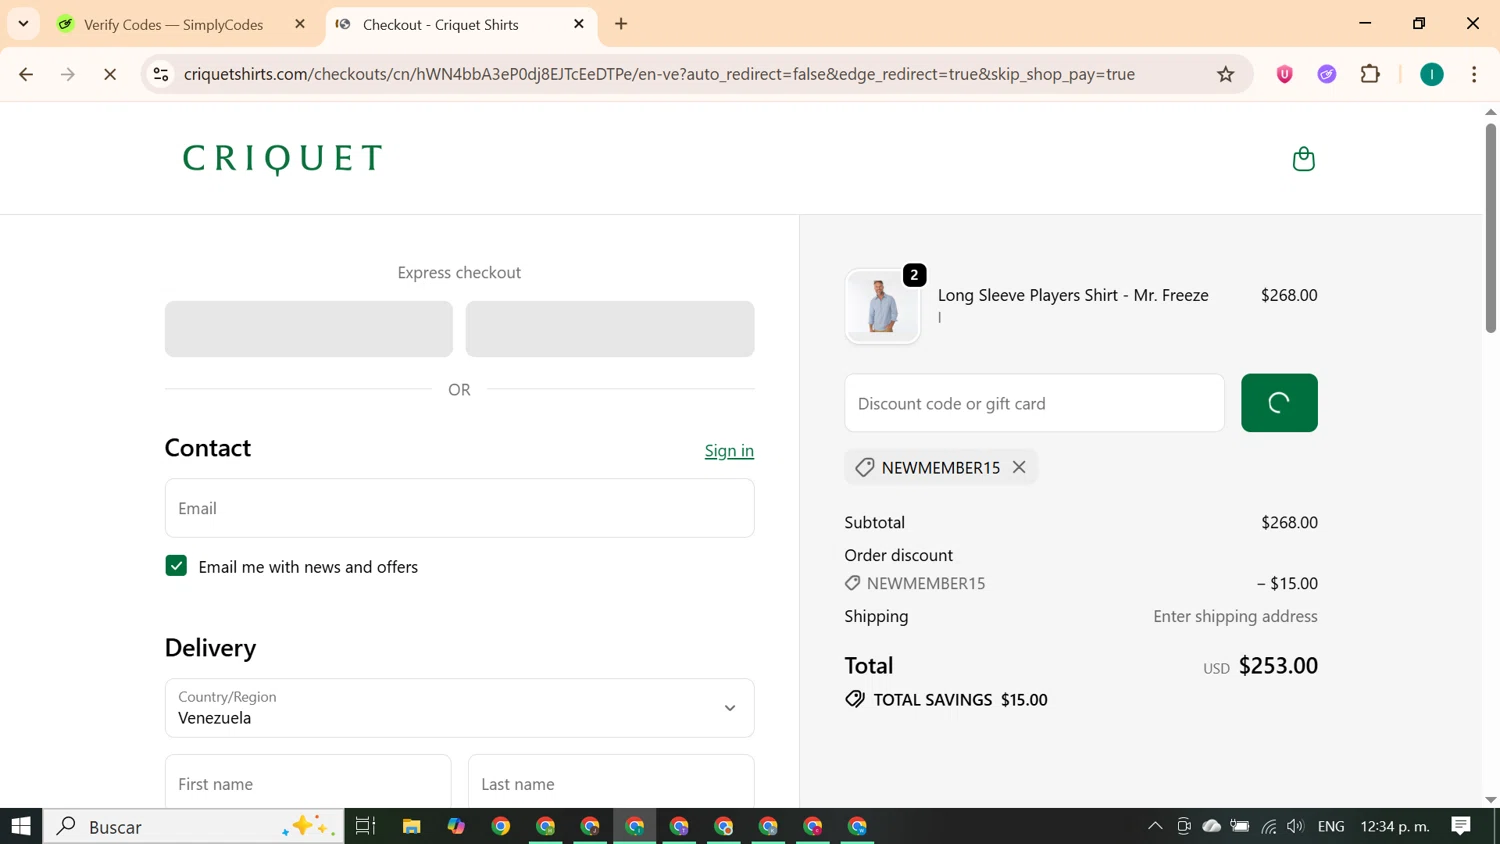
Task: View site information icon in address bar
Action: point(161,74)
